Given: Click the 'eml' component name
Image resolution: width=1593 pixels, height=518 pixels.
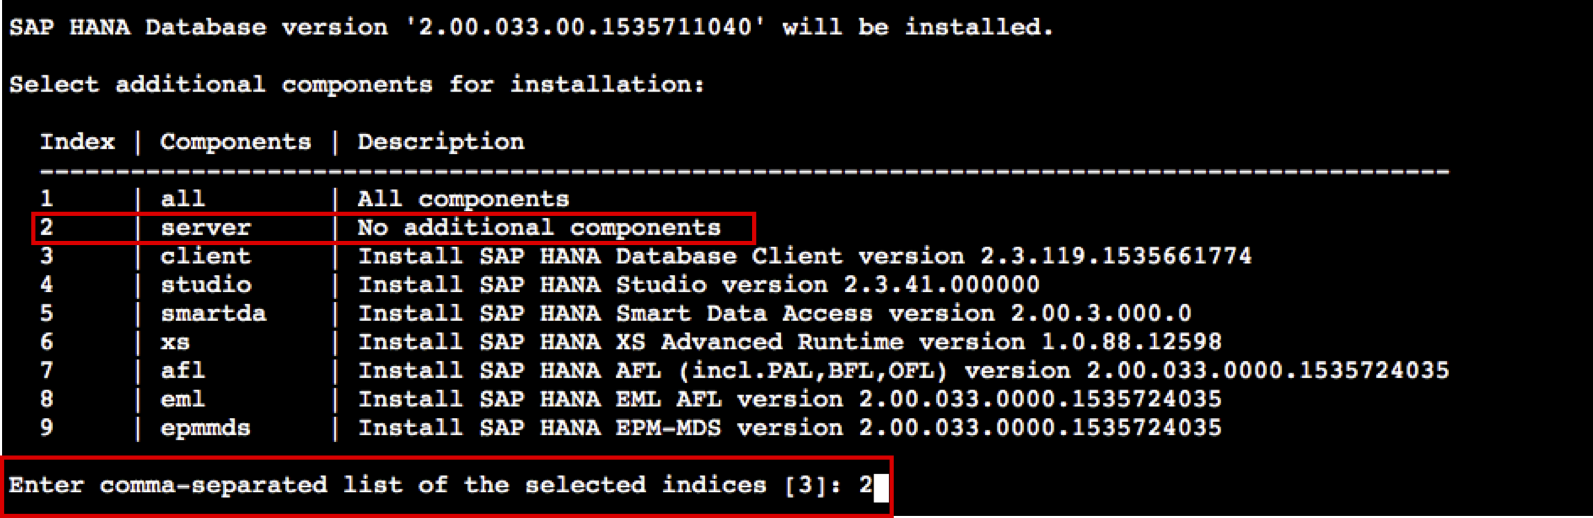Looking at the screenshot, I should click(182, 399).
